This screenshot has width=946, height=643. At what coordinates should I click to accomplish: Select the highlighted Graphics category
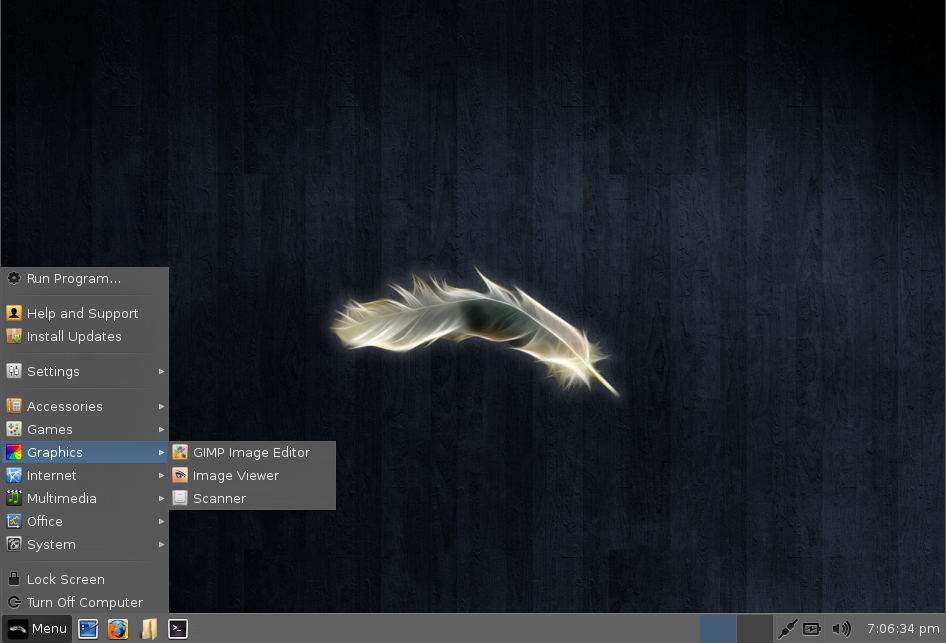click(84, 452)
